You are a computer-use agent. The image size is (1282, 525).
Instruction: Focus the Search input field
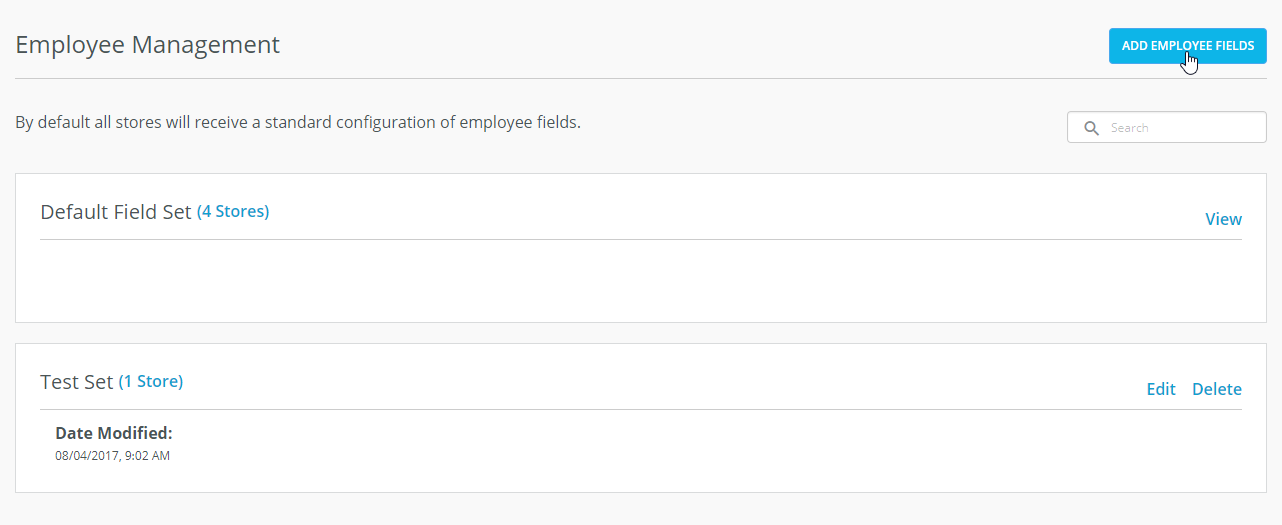(x=1167, y=127)
